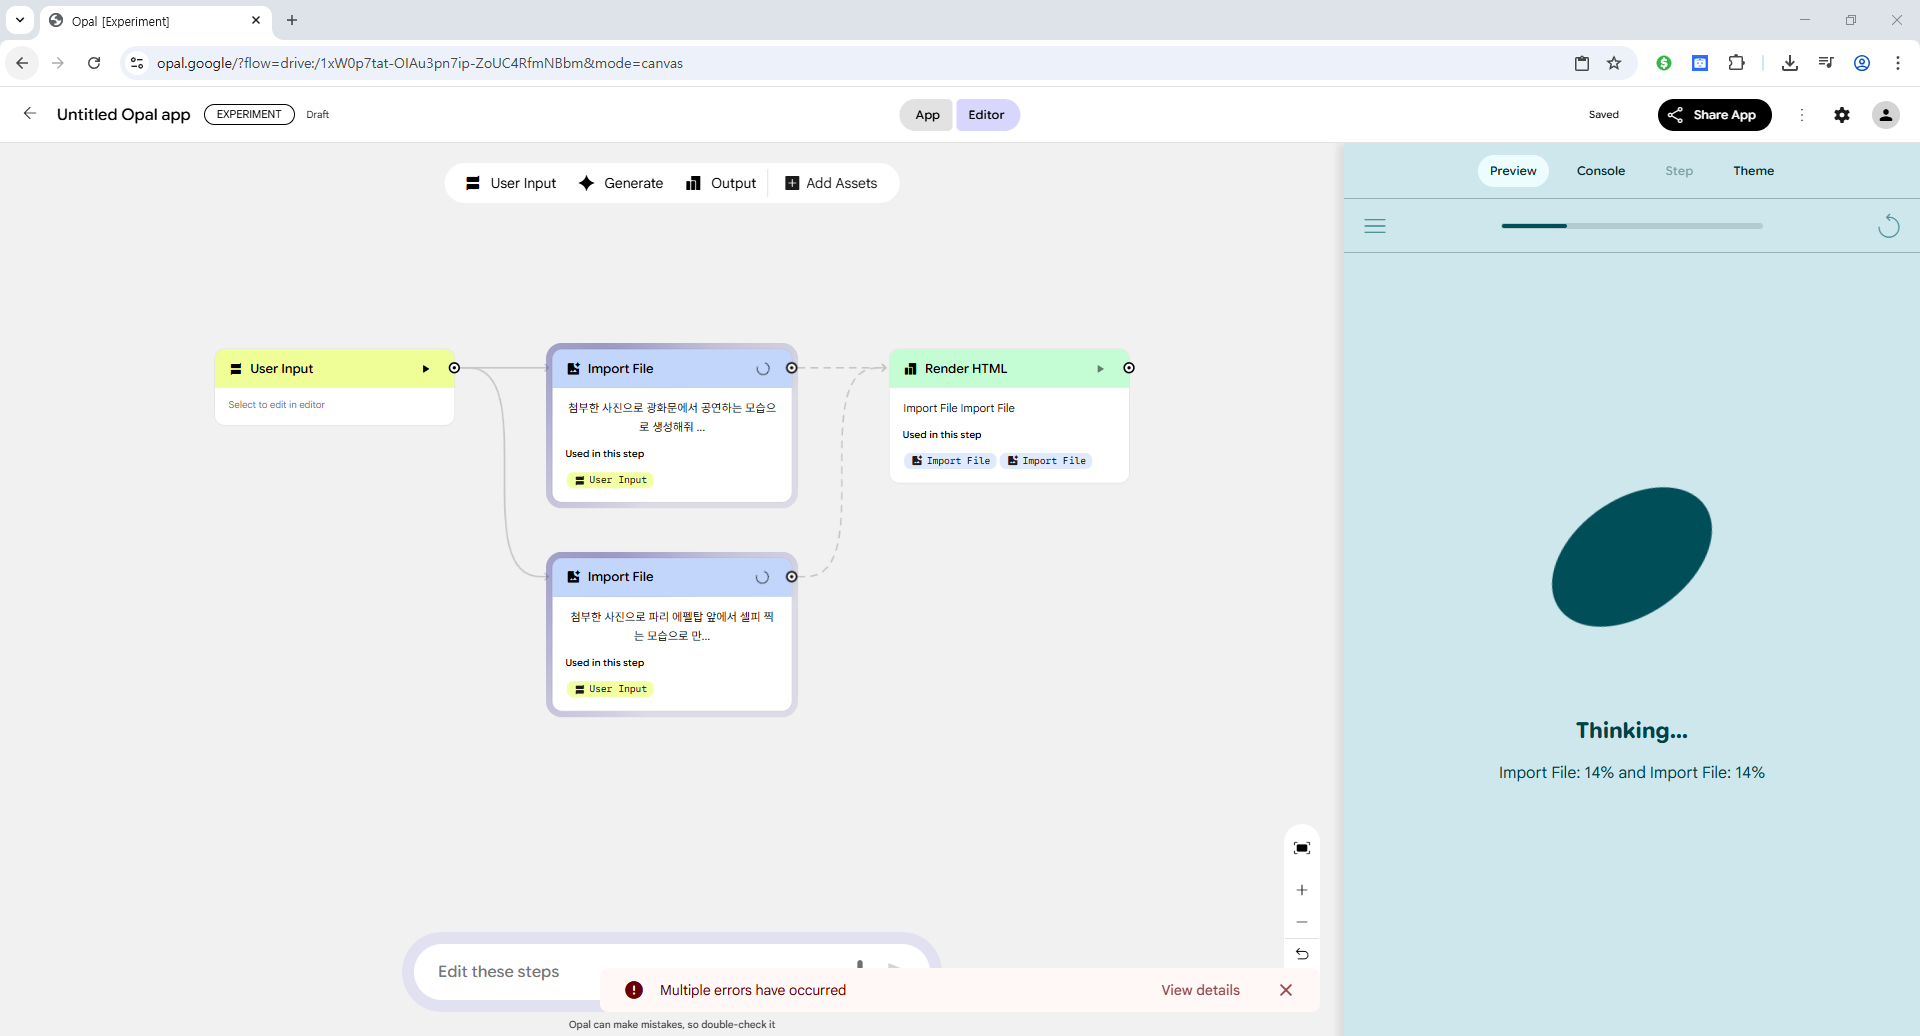
Task: Click View details for the errors
Action: 1200,990
